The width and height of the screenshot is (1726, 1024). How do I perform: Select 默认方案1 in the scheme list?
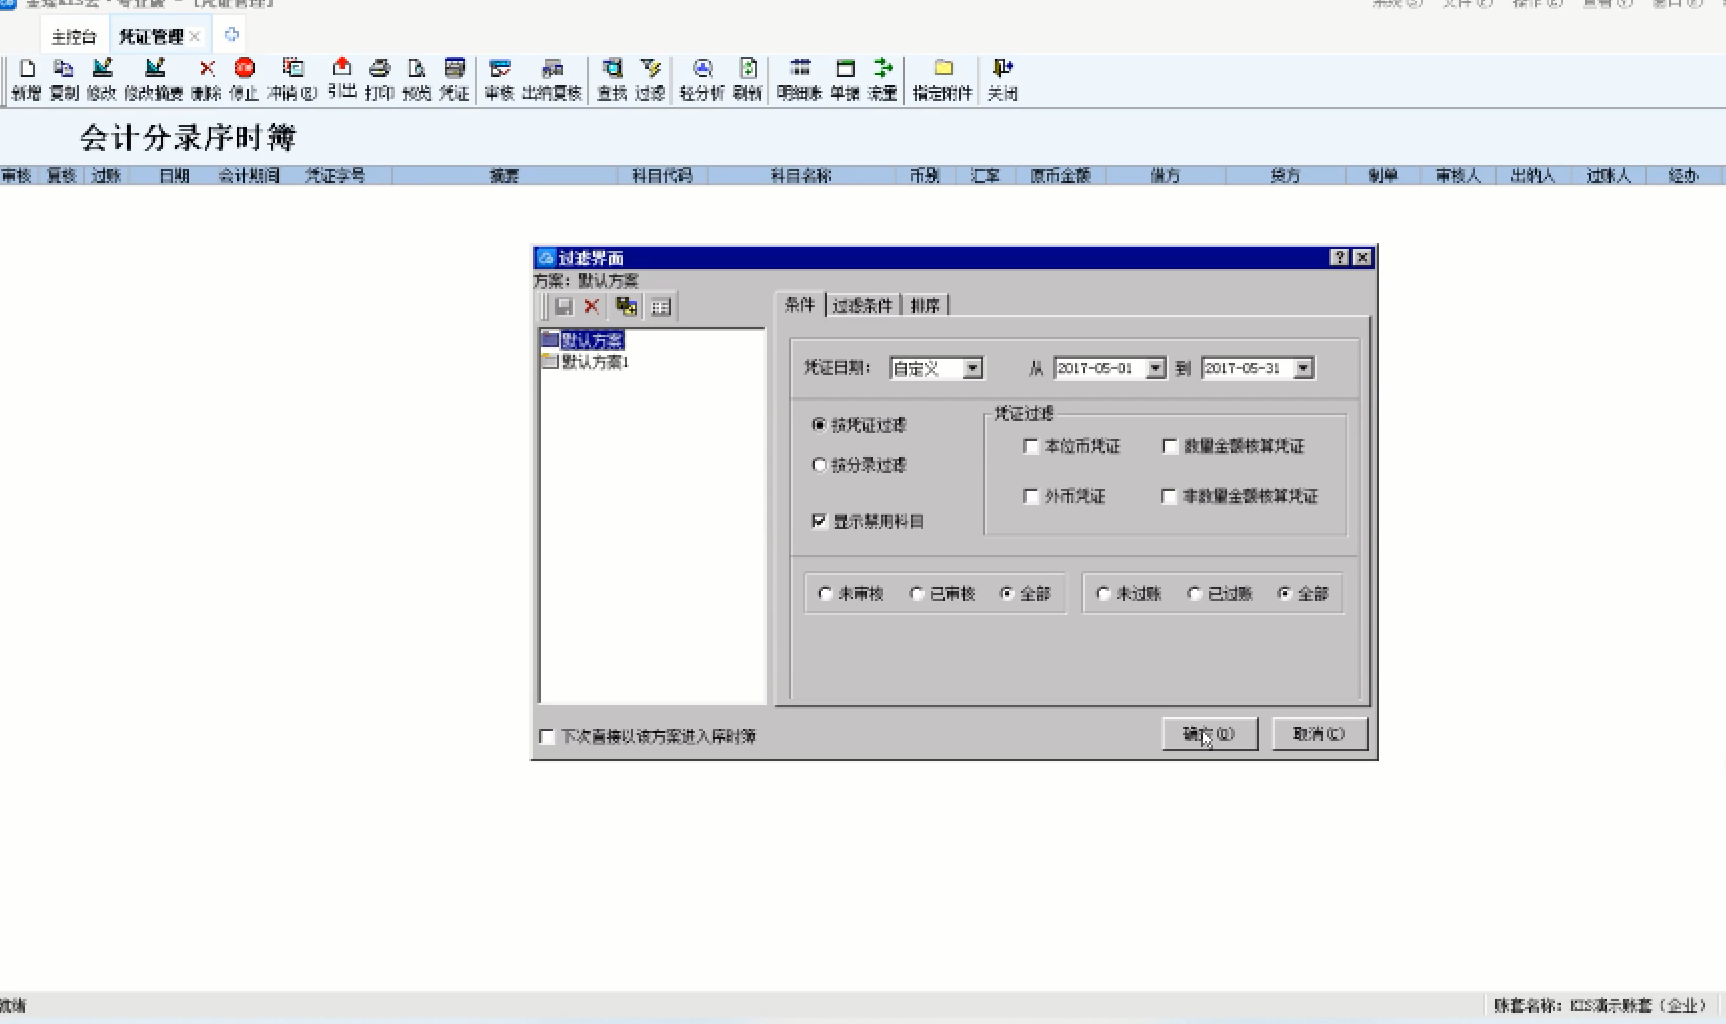click(595, 362)
